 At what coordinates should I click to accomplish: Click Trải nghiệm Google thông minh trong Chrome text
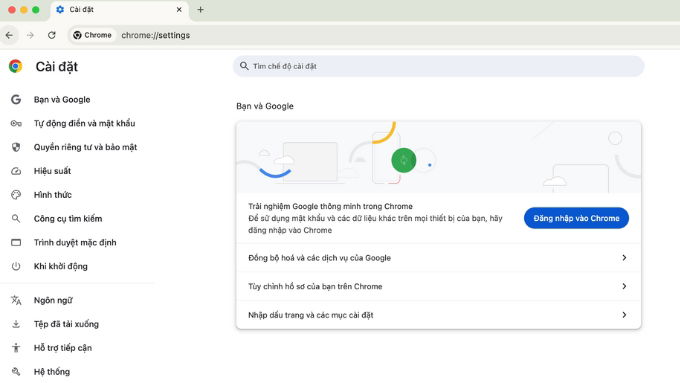pos(330,206)
